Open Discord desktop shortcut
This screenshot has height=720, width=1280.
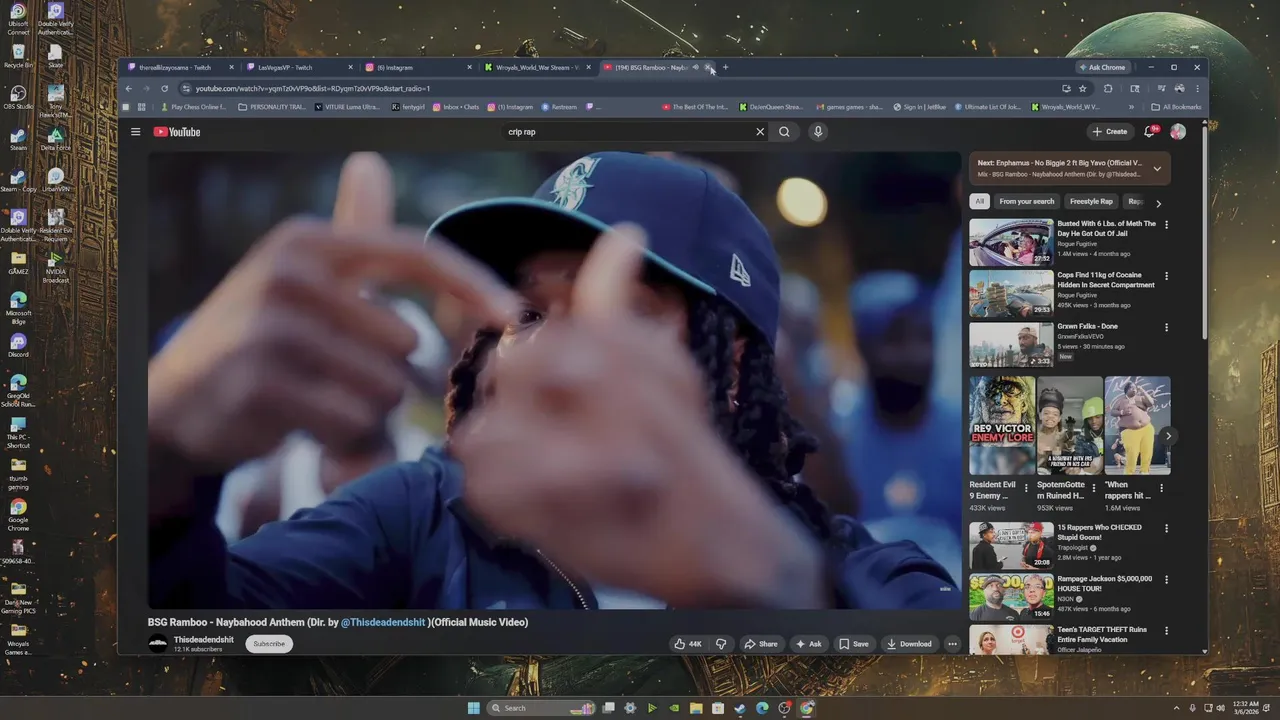point(18,346)
